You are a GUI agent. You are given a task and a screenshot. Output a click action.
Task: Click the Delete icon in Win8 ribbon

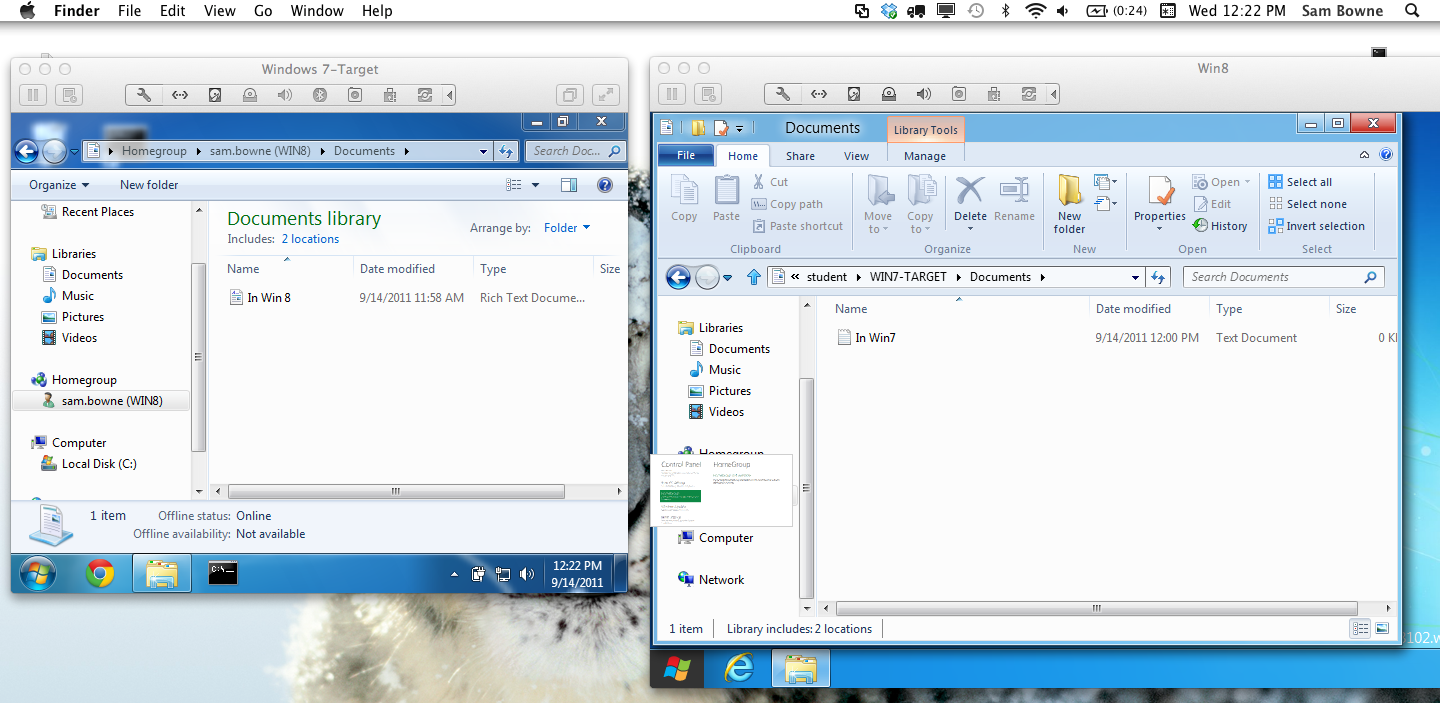(970, 198)
